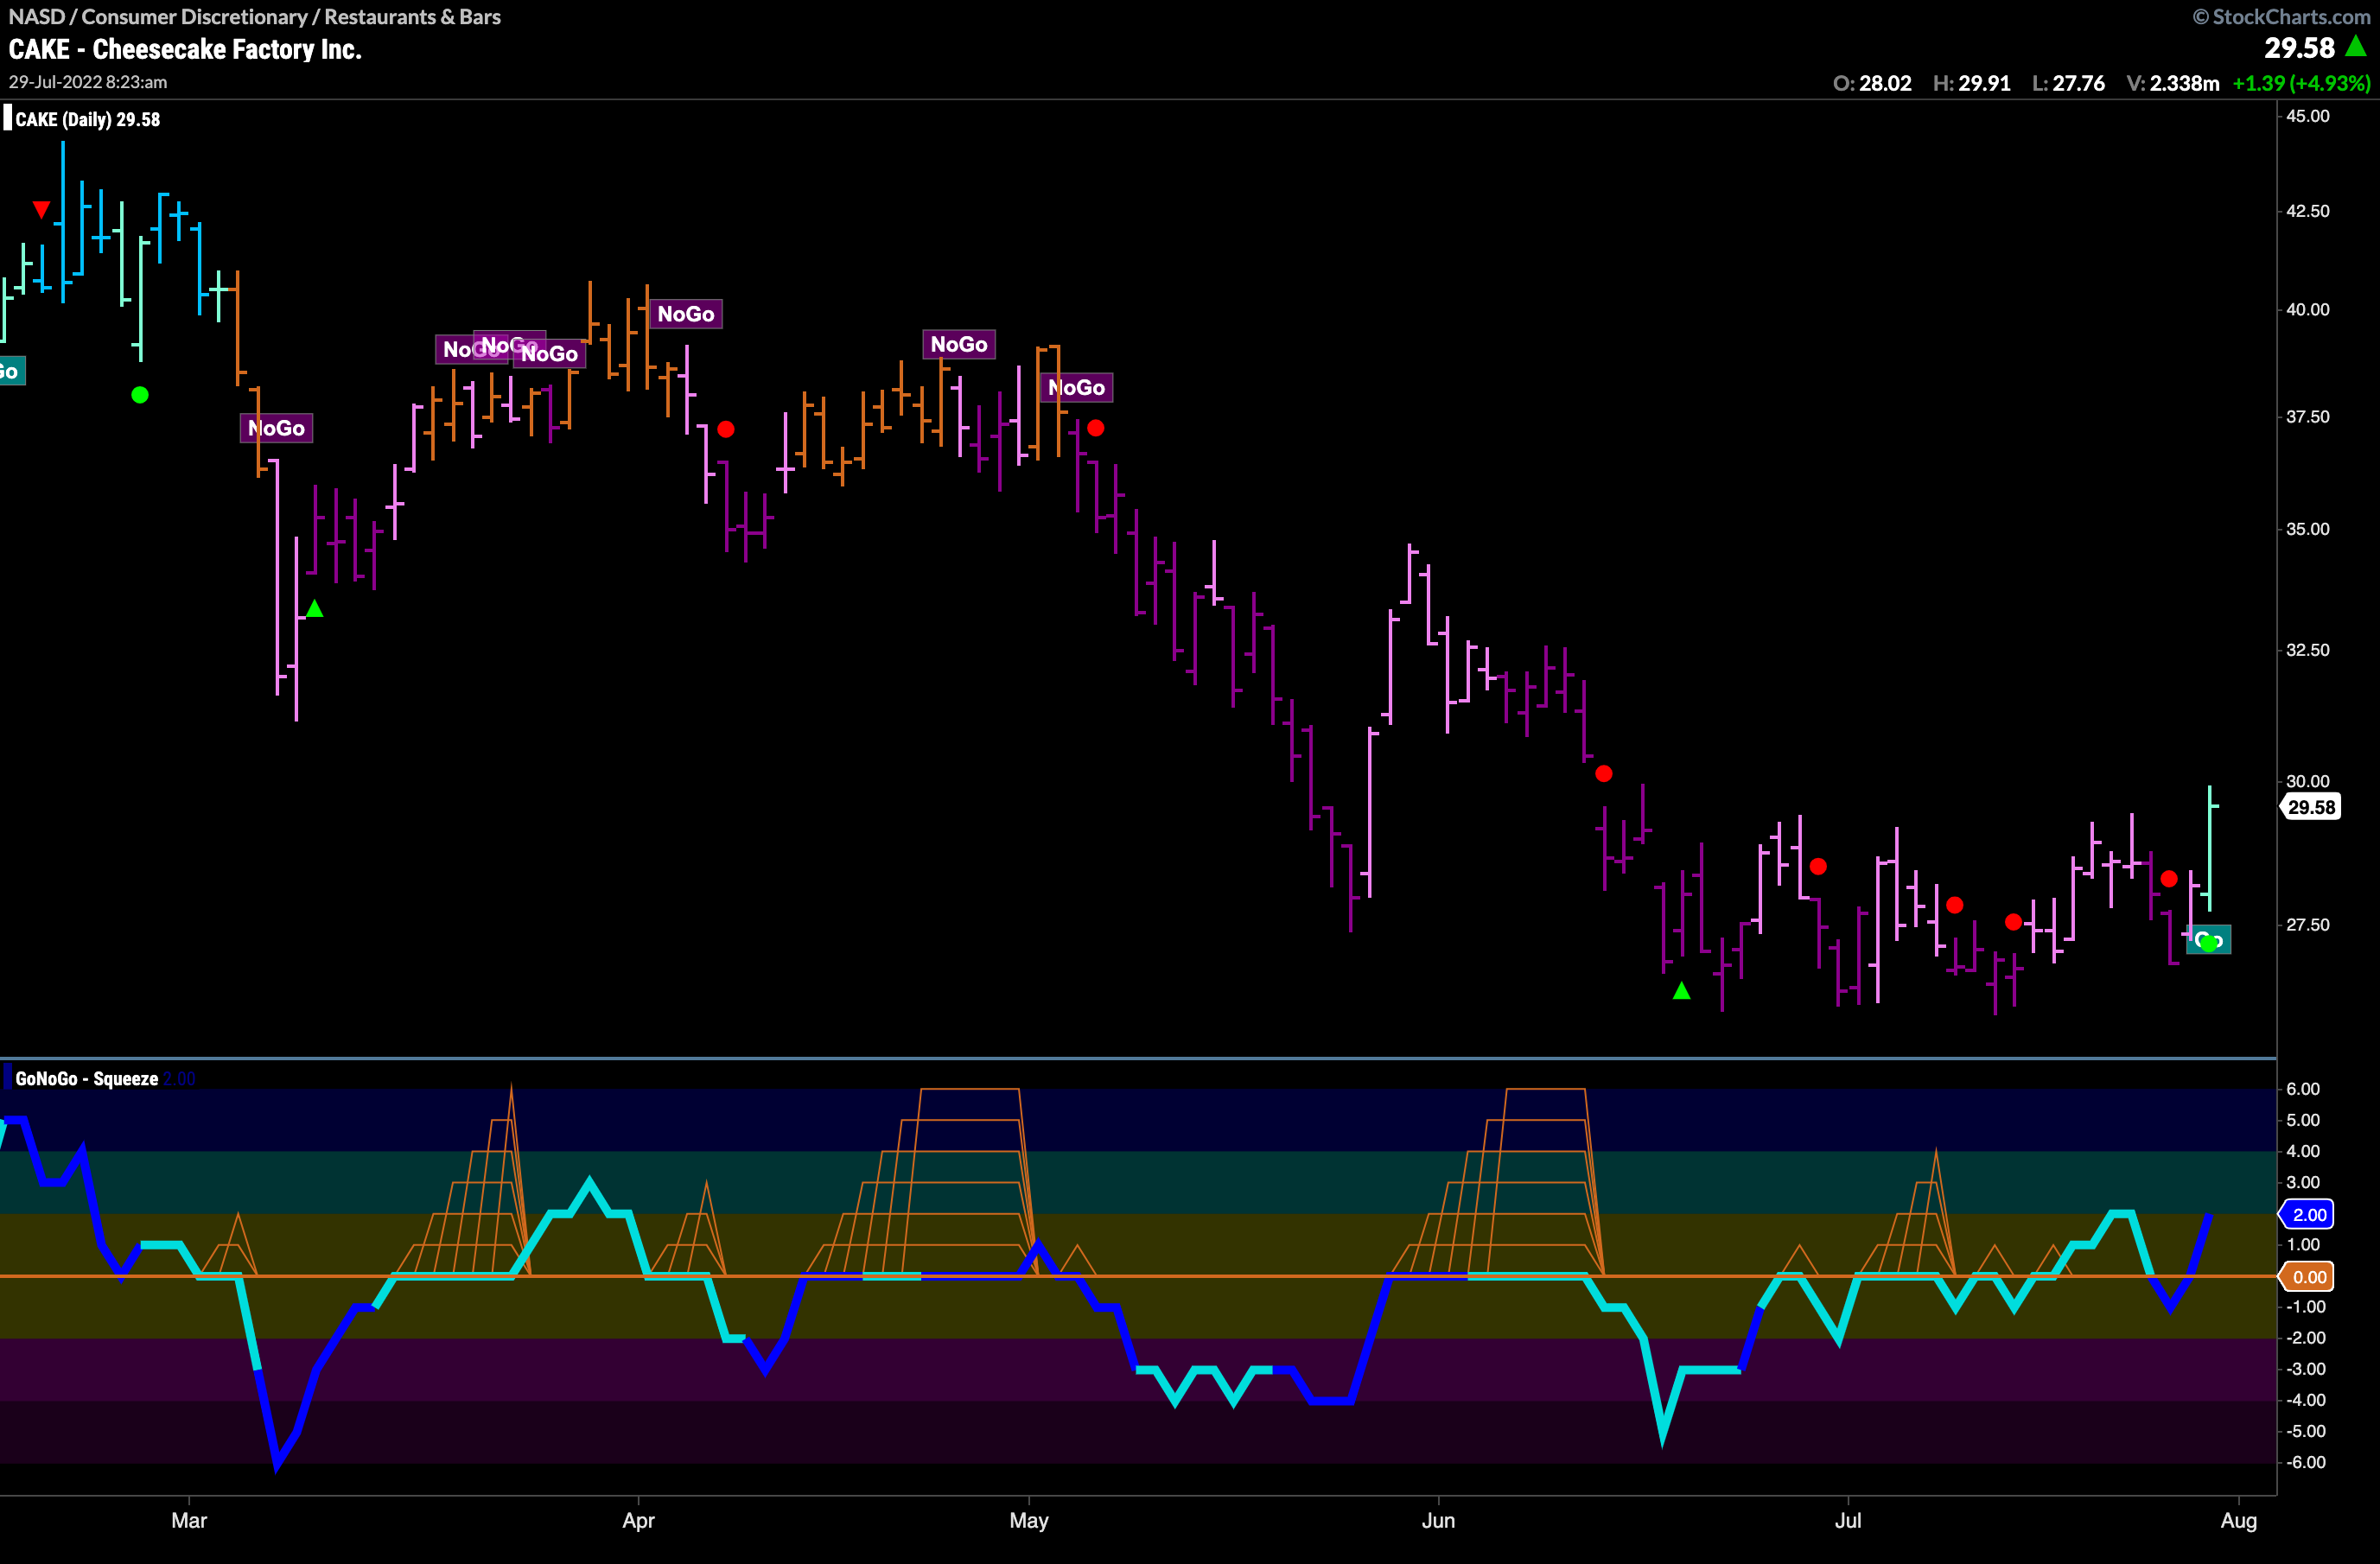The width and height of the screenshot is (2380, 1564).
Task: Click the 30.00 price axis label
Action: 2308,781
